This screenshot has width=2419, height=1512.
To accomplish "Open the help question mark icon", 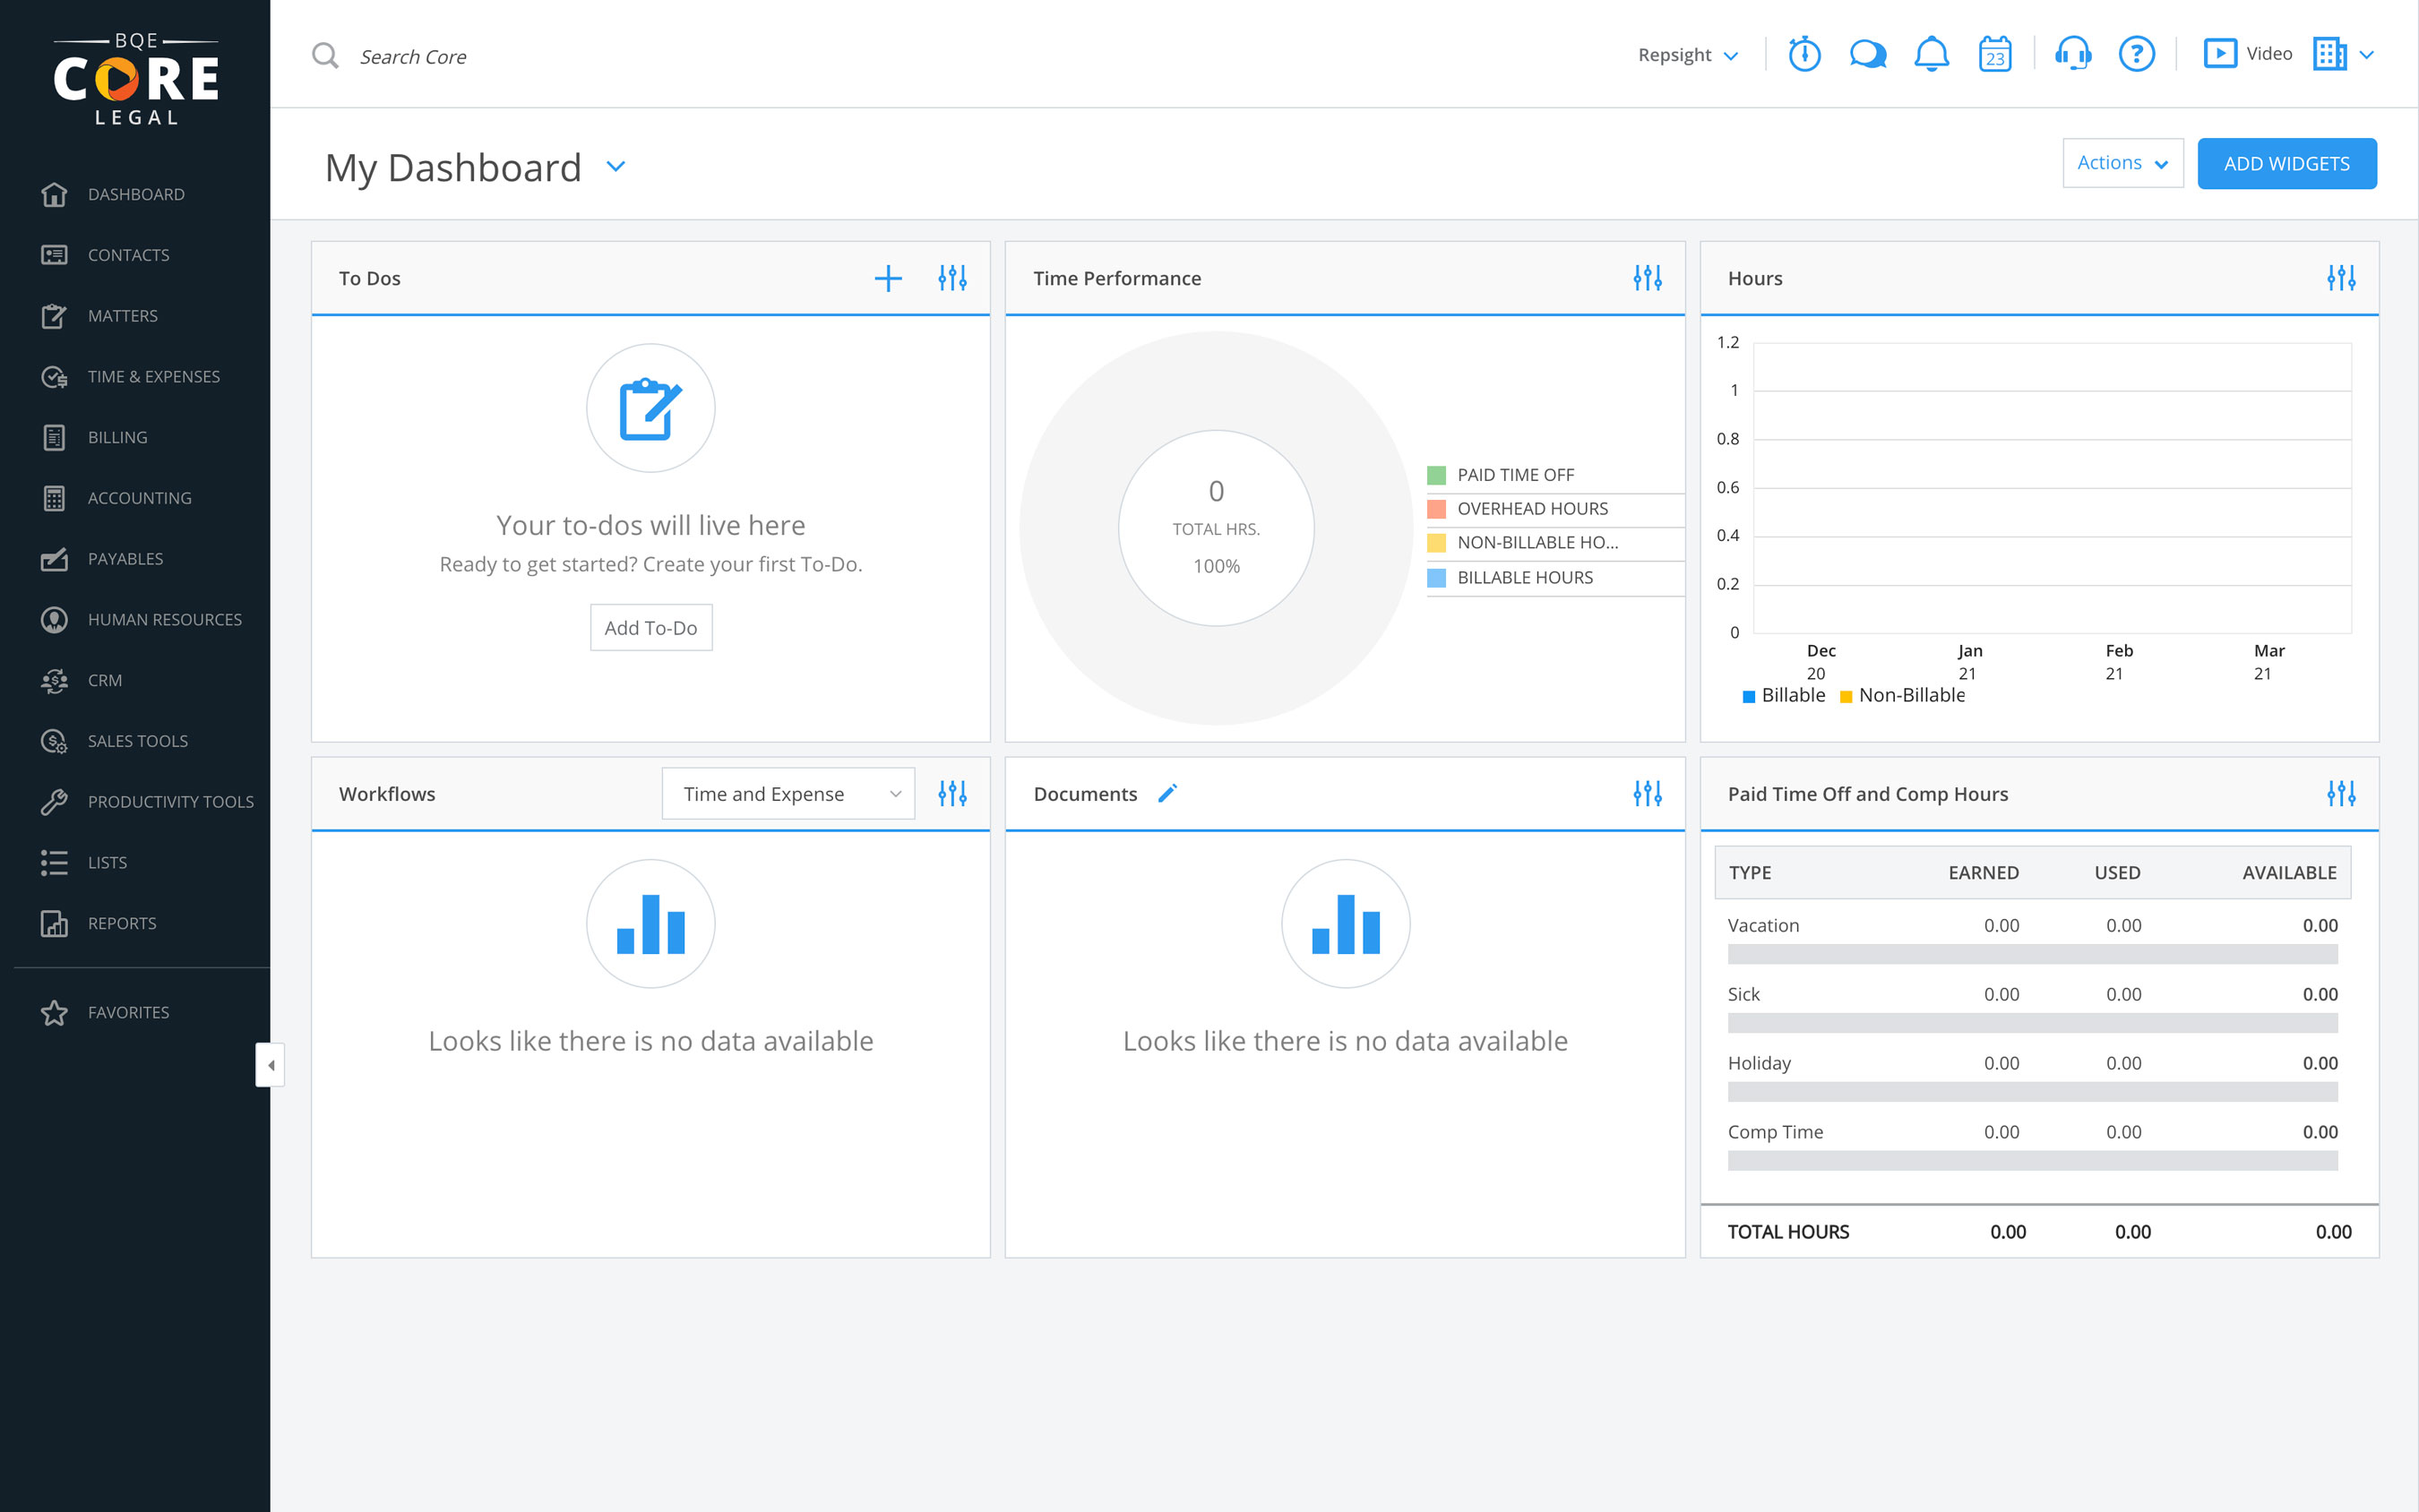I will pos(2136,54).
